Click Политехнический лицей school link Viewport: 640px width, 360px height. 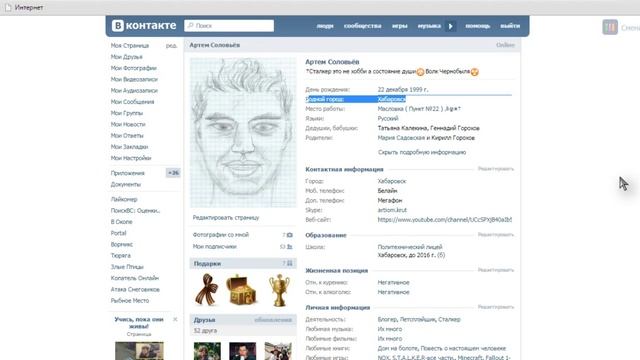[x=410, y=247]
